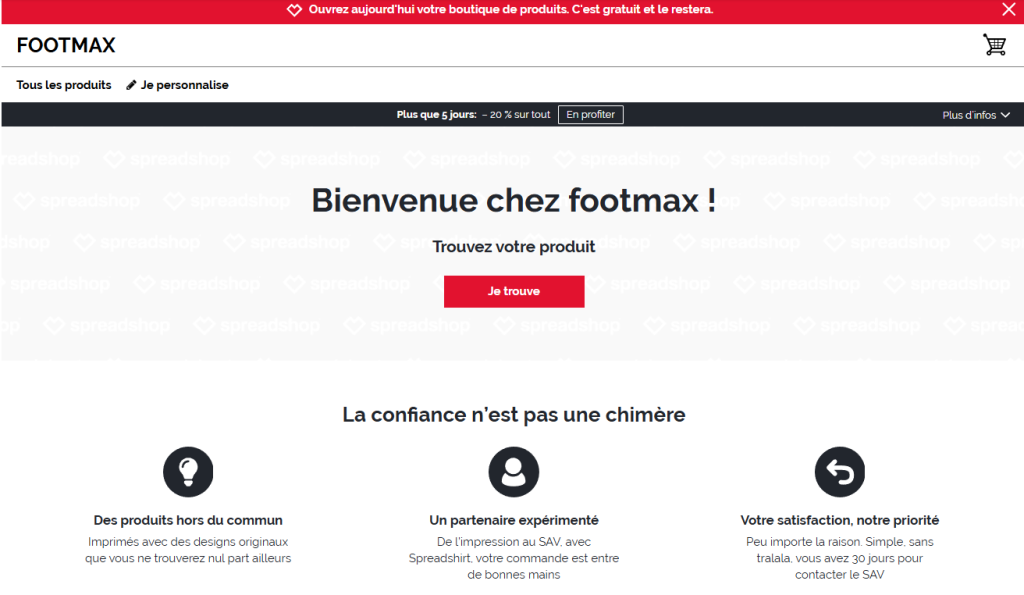Click the En profiter button
The image size is (1024, 595).
coord(590,114)
